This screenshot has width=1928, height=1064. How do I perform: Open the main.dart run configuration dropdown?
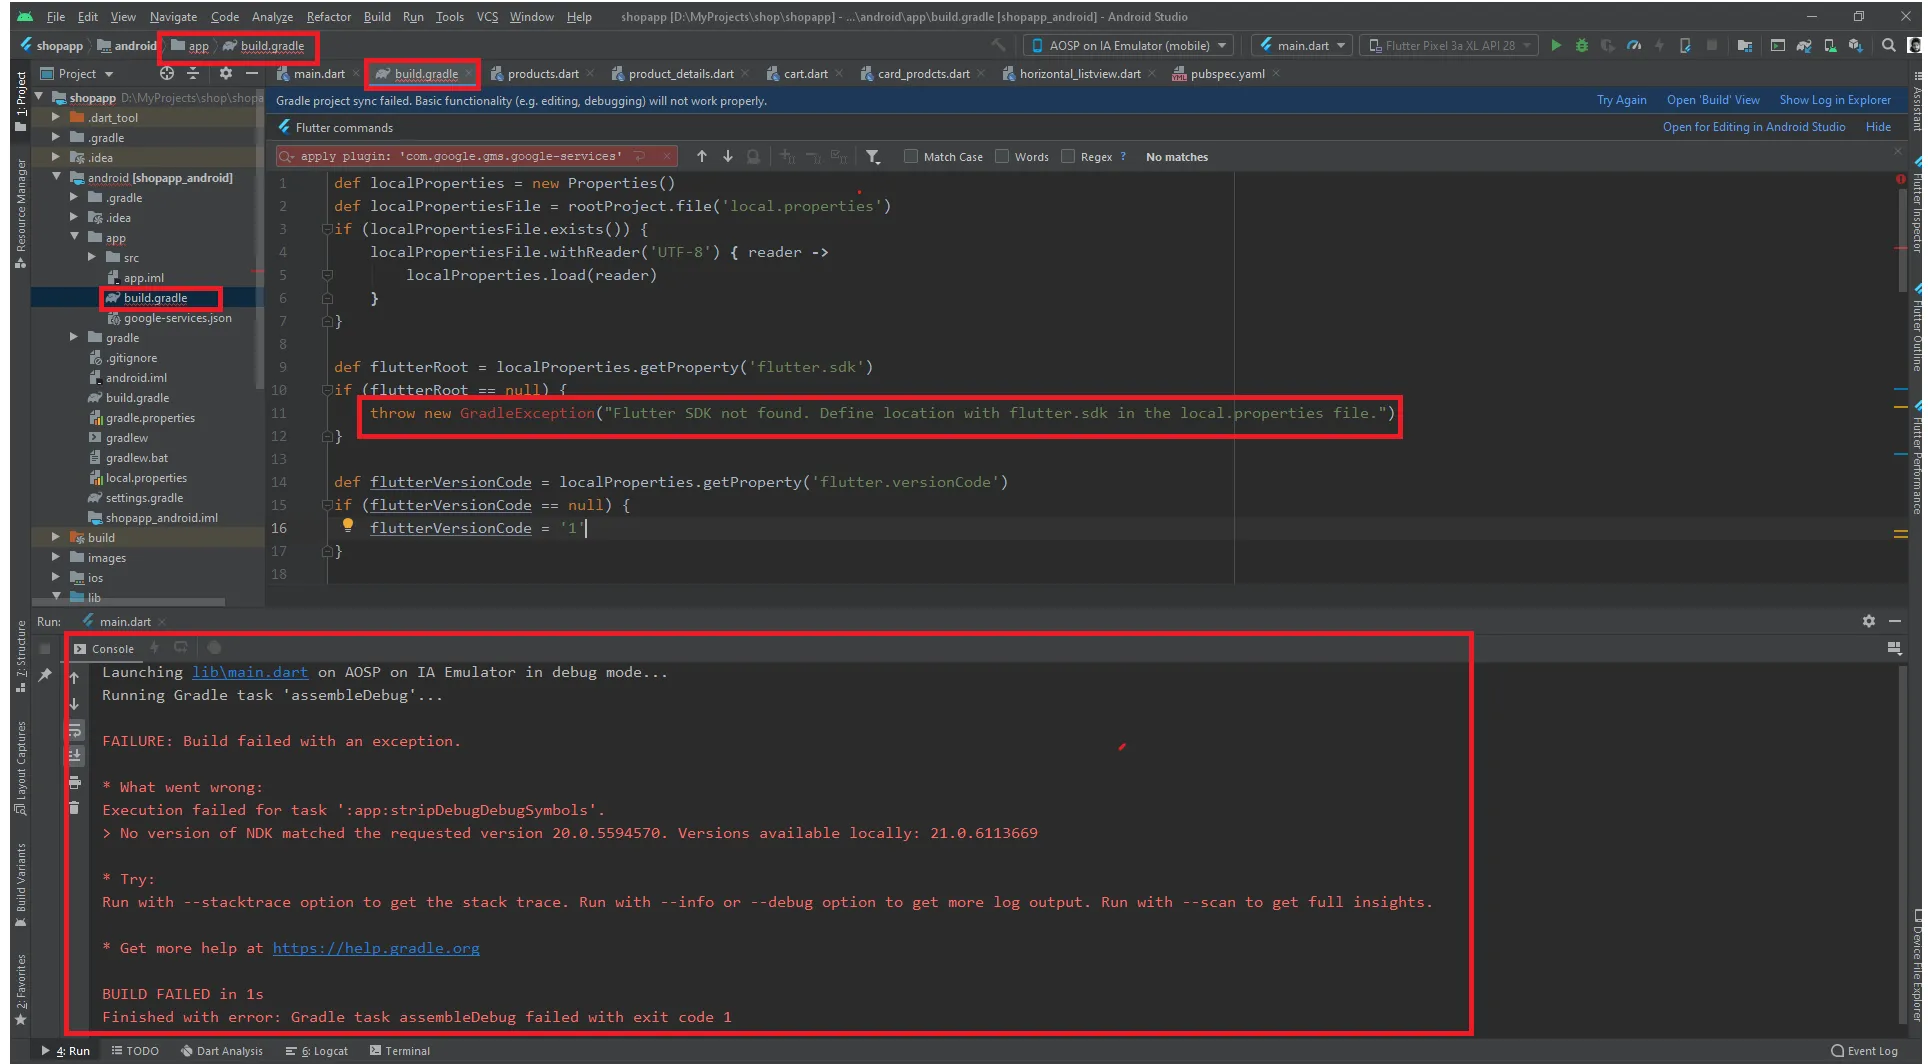1304,45
